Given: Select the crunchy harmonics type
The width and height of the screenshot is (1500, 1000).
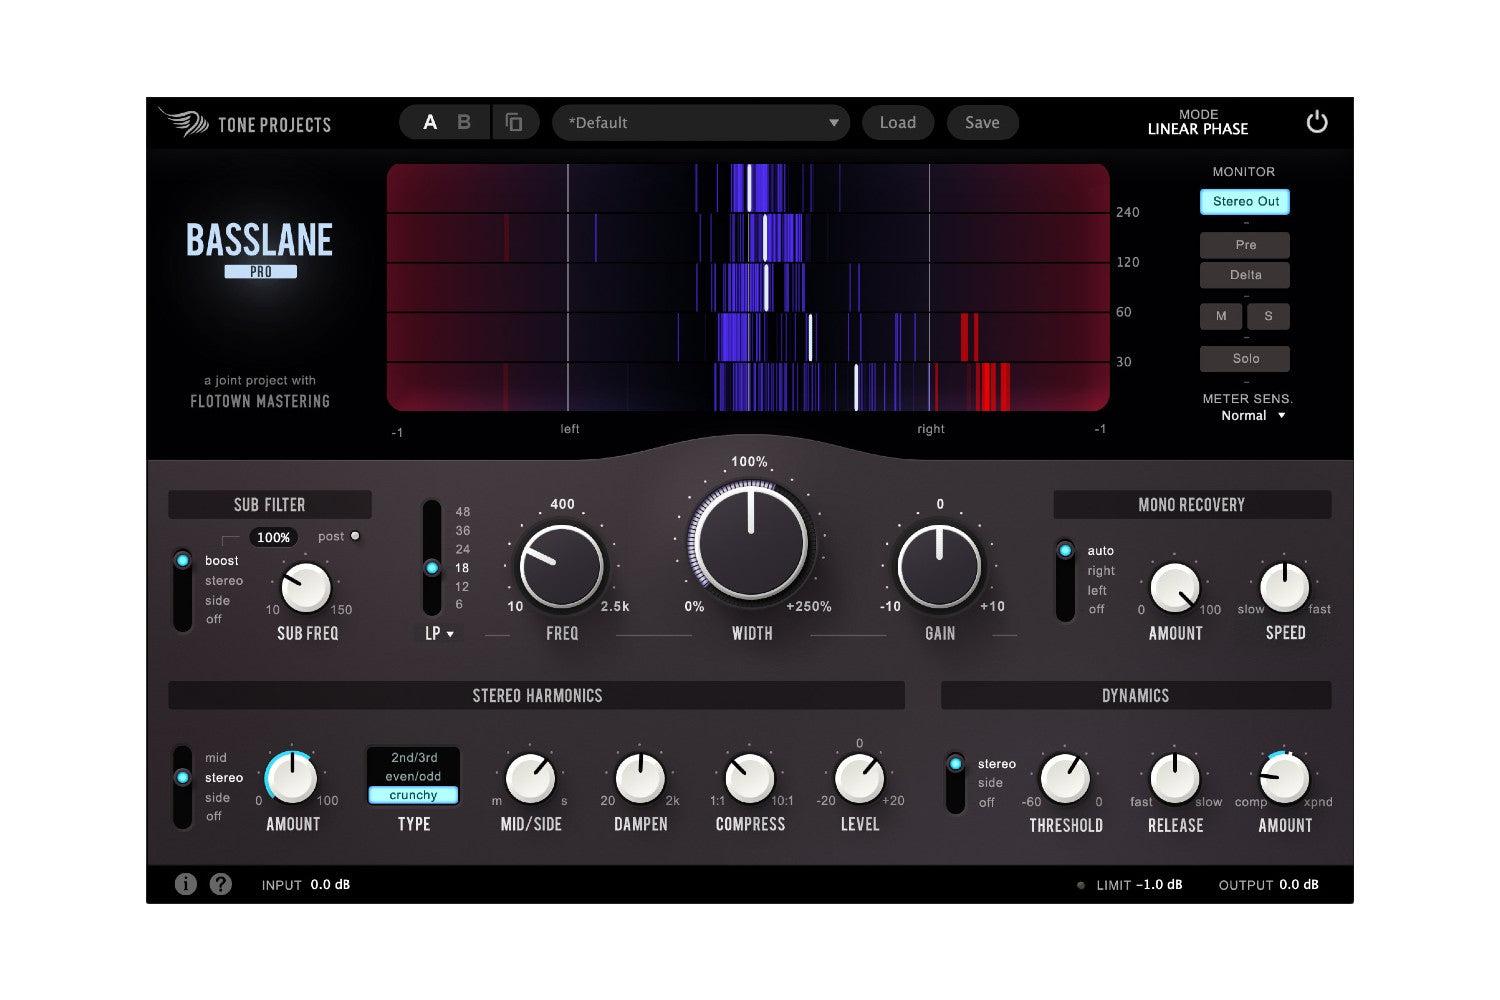Looking at the screenshot, I should coord(413,795).
